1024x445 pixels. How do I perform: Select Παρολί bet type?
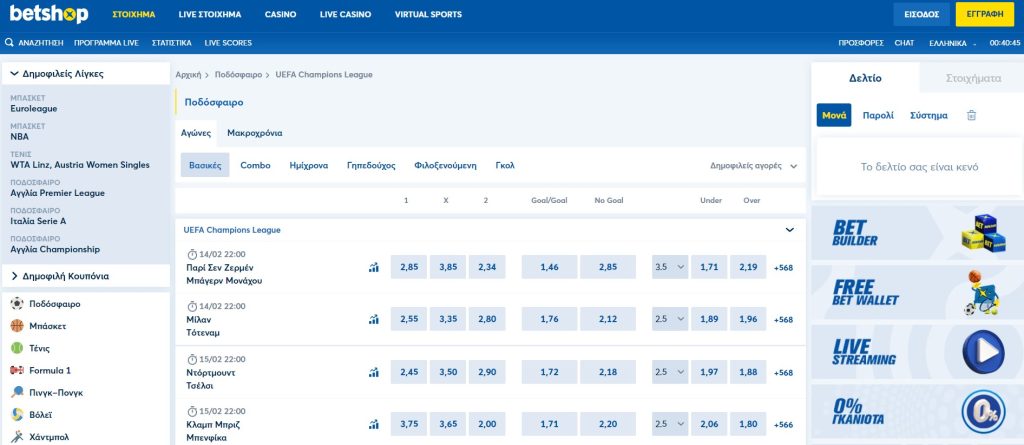(878, 116)
